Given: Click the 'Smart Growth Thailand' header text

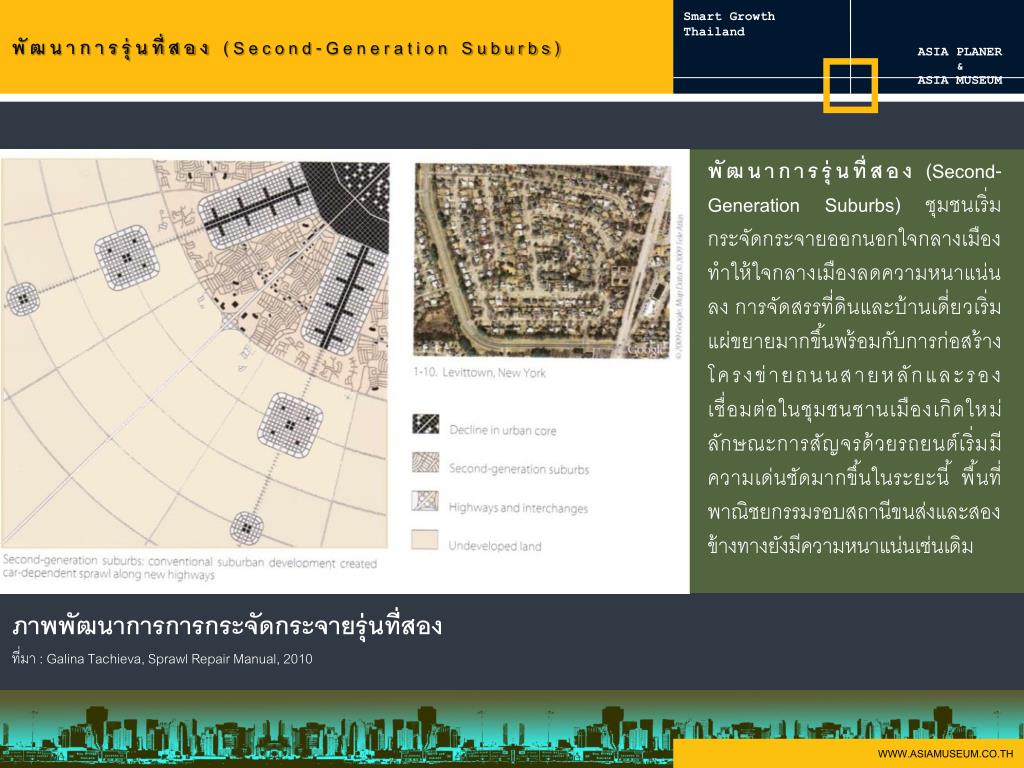Looking at the screenshot, I should coord(729,24).
